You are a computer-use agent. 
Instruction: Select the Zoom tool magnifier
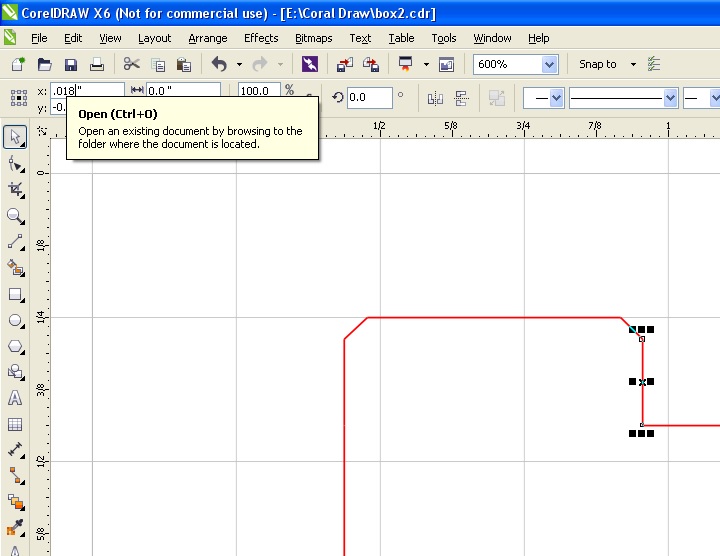tap(16, 216)
